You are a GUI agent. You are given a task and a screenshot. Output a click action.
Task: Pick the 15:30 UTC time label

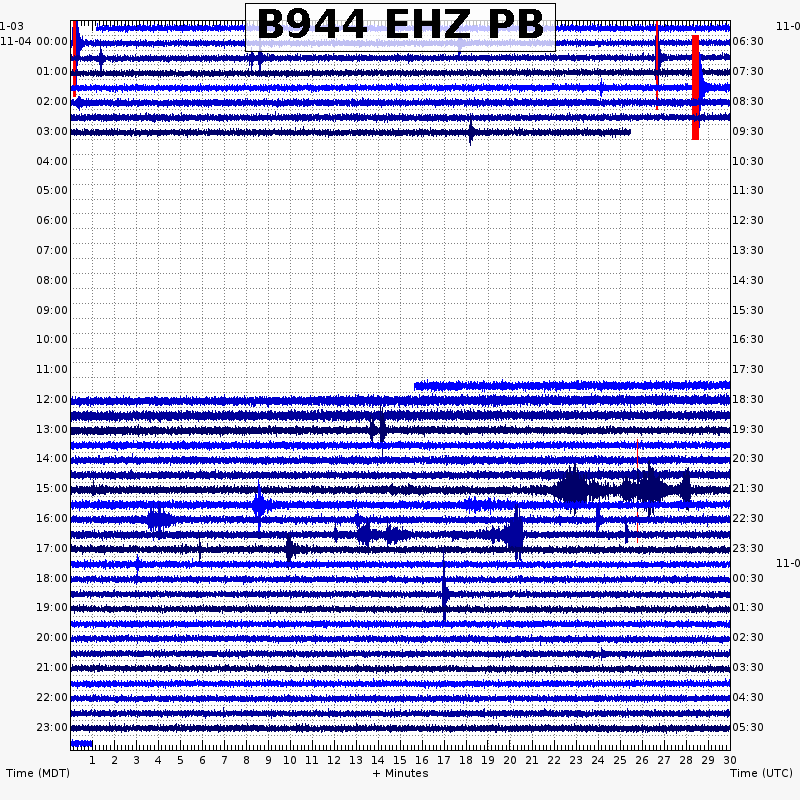[x=748, y=310]
